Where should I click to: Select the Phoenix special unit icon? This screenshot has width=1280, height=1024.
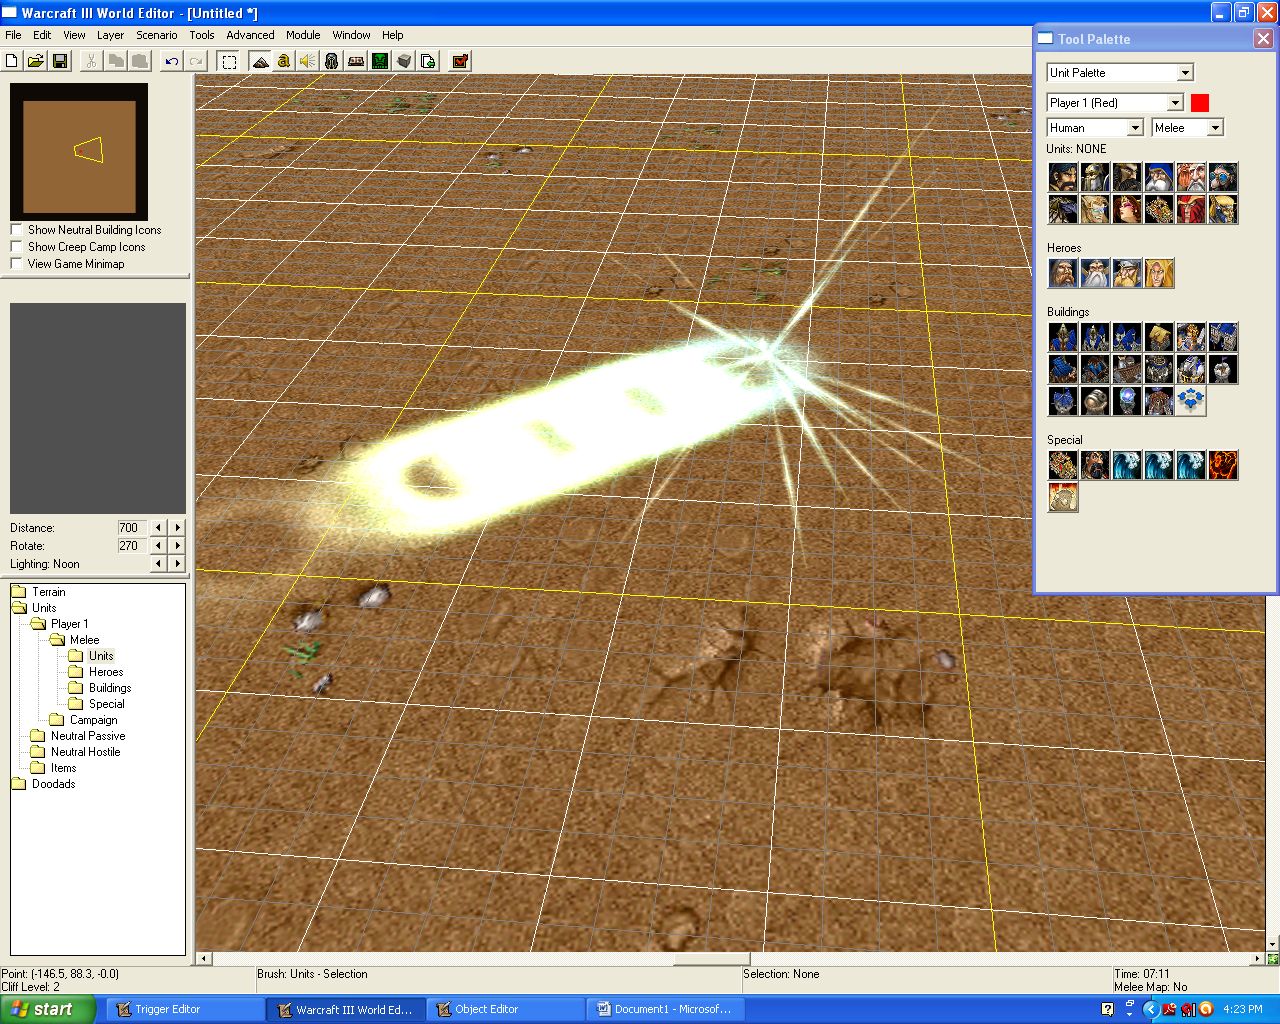(1223, 465)
